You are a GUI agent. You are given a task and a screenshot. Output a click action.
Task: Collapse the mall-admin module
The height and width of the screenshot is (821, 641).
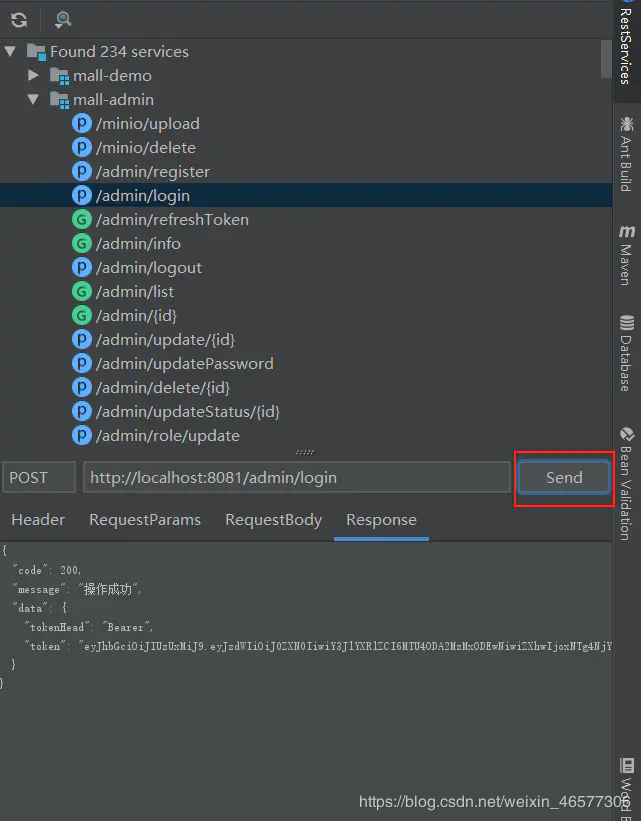33,99
